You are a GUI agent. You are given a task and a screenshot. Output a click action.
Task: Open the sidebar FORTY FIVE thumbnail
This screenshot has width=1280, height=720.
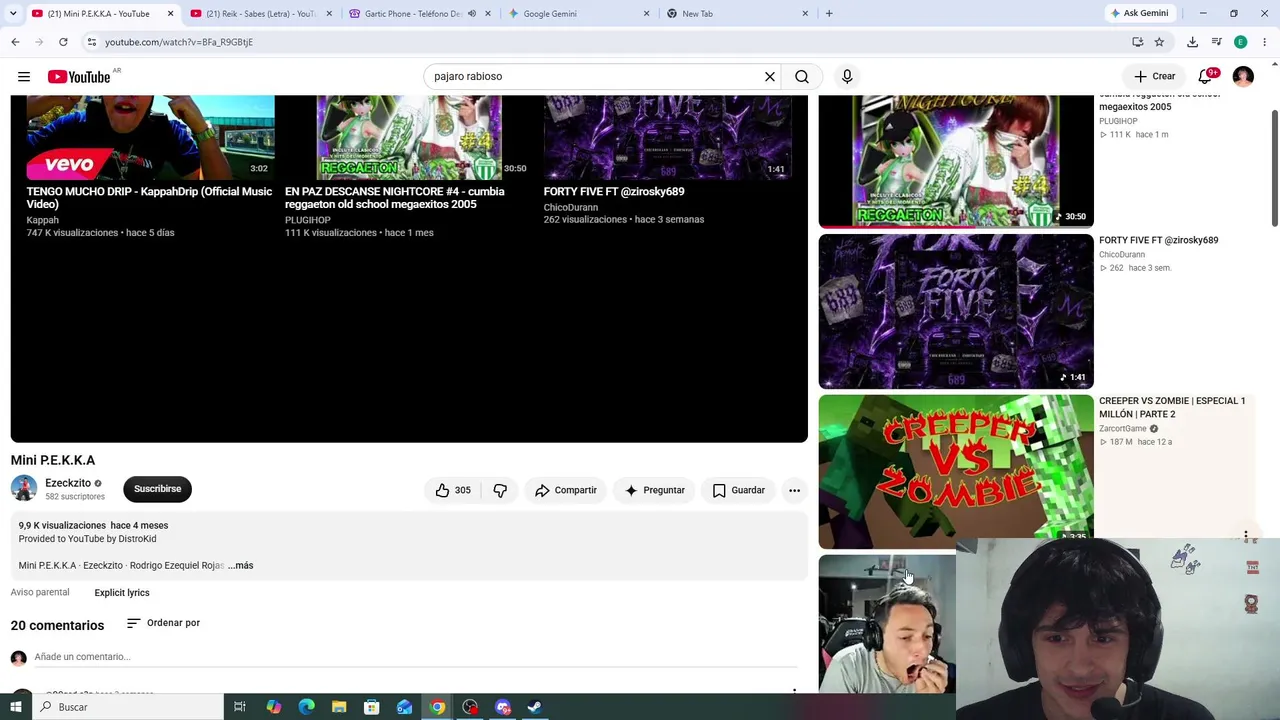coord(956,311)
